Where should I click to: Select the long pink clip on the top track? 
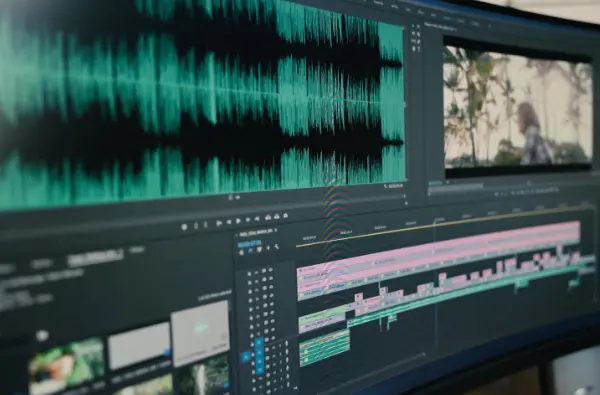(440, 245)
